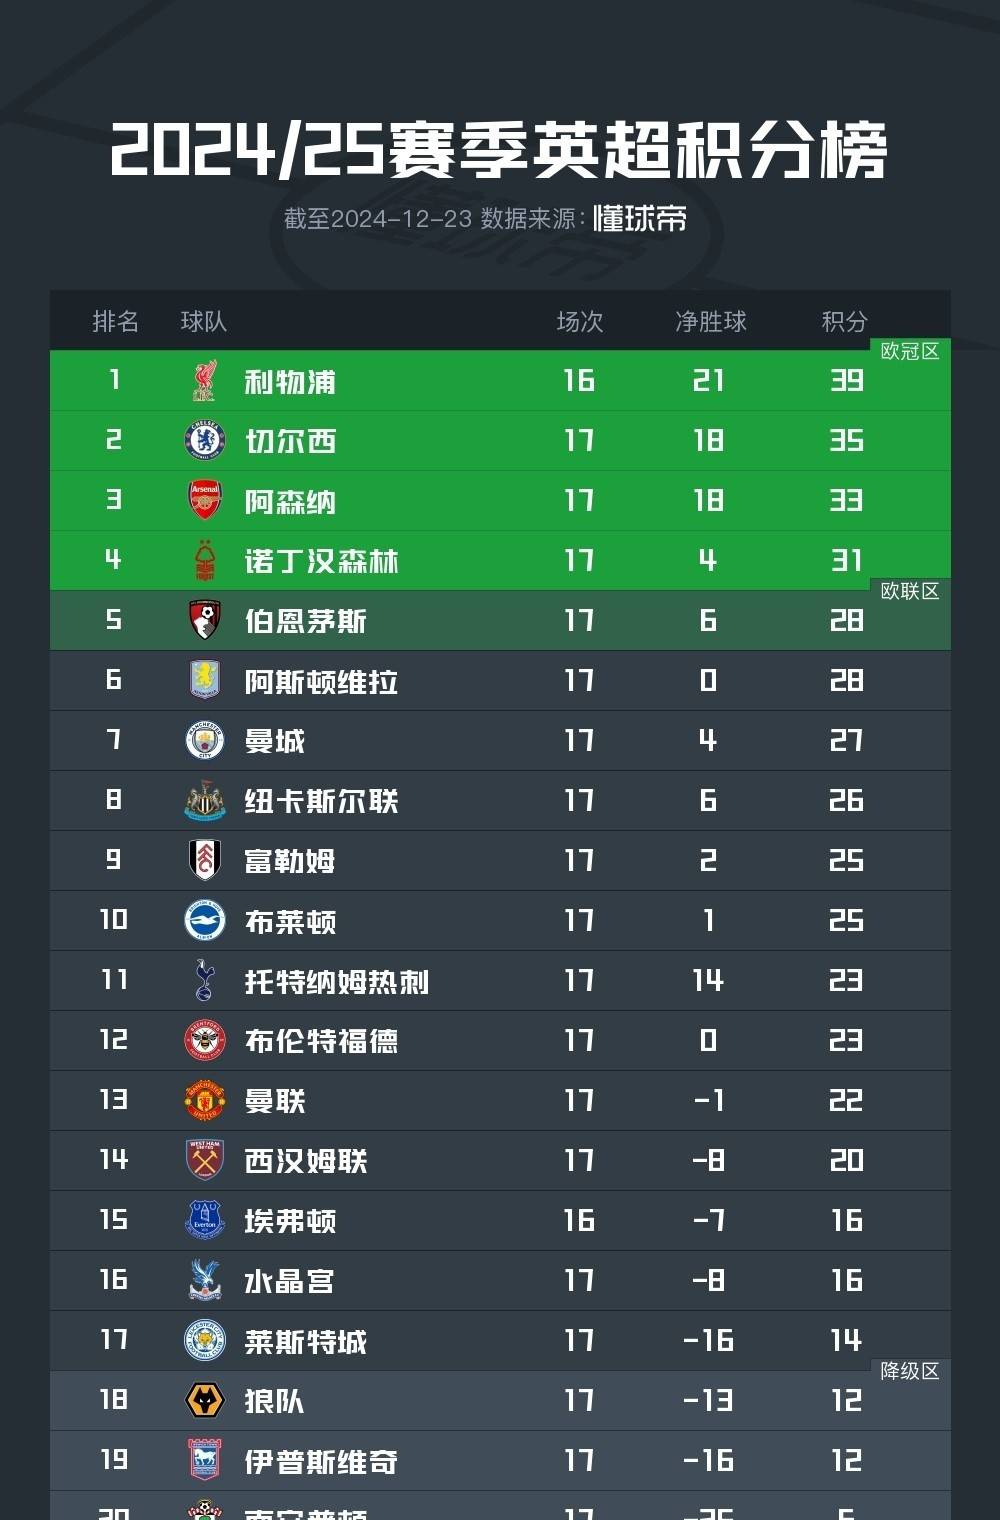Click the Nottingham Forest tree logo

(x=205, y=561)
